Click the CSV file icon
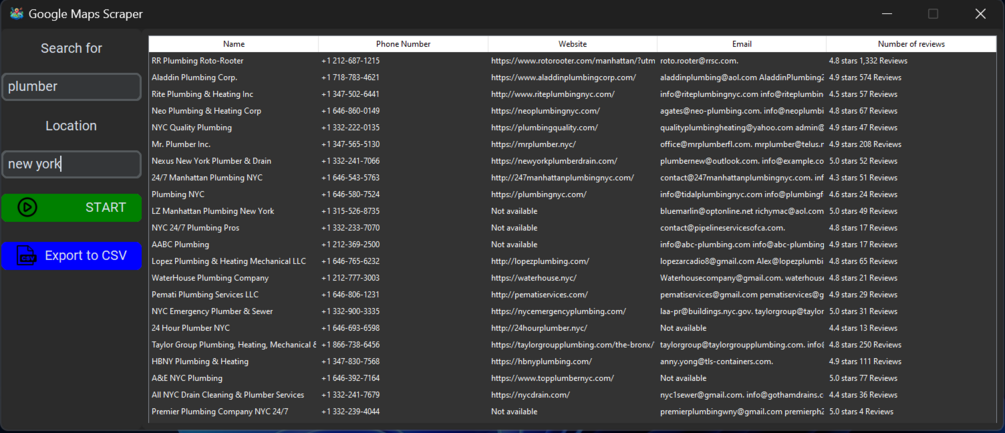1005x433 pixels. tap(26, 256)
